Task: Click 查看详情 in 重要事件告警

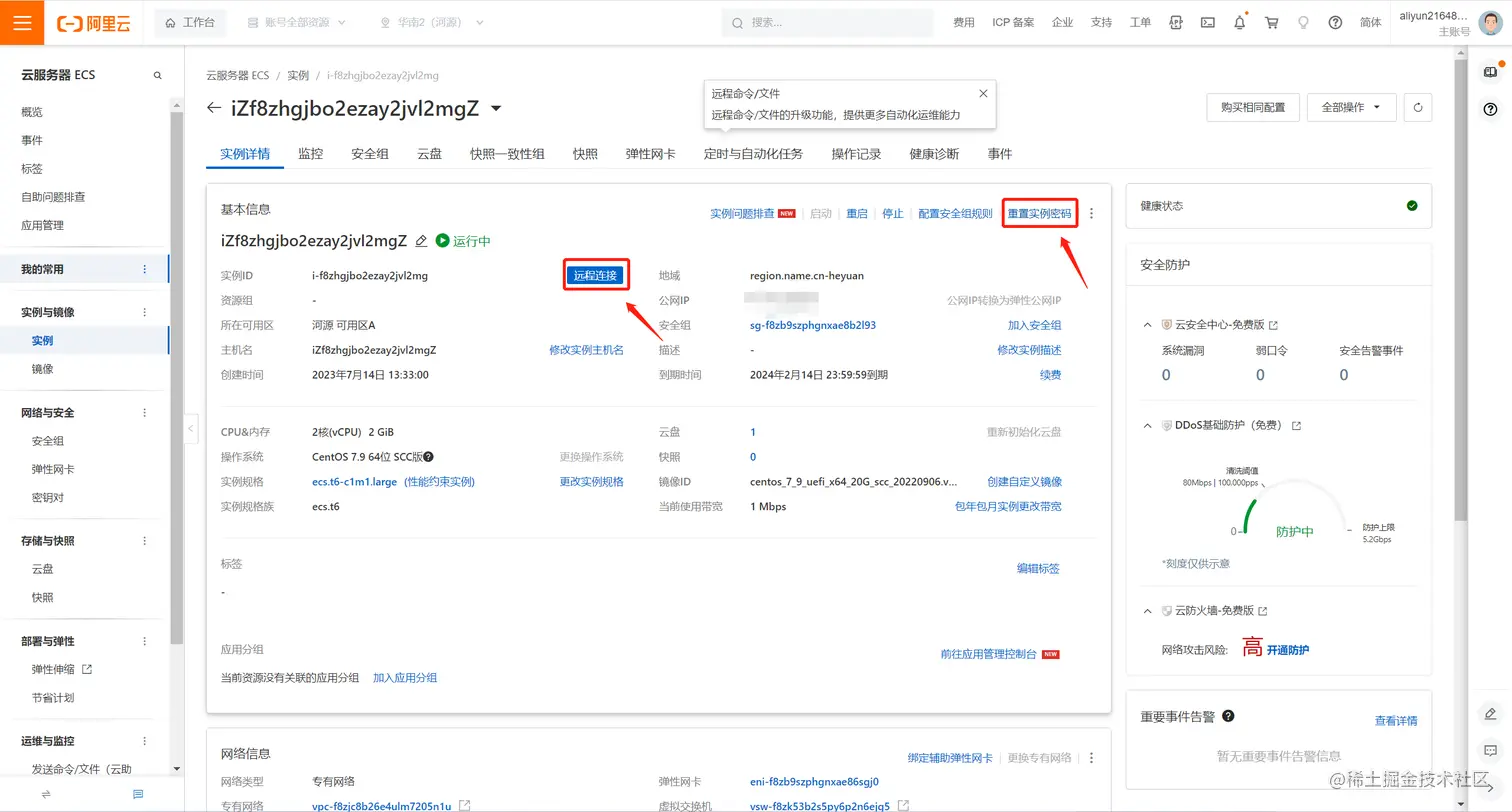Action: (1396, 721)
